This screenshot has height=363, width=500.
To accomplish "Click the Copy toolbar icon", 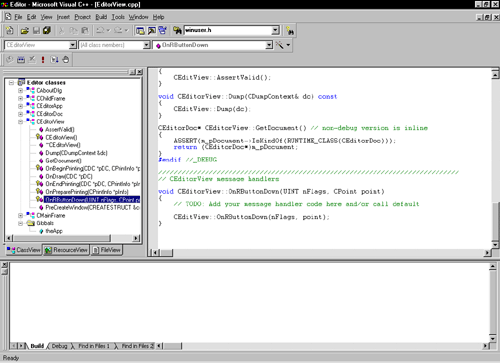I will point(73,31).
